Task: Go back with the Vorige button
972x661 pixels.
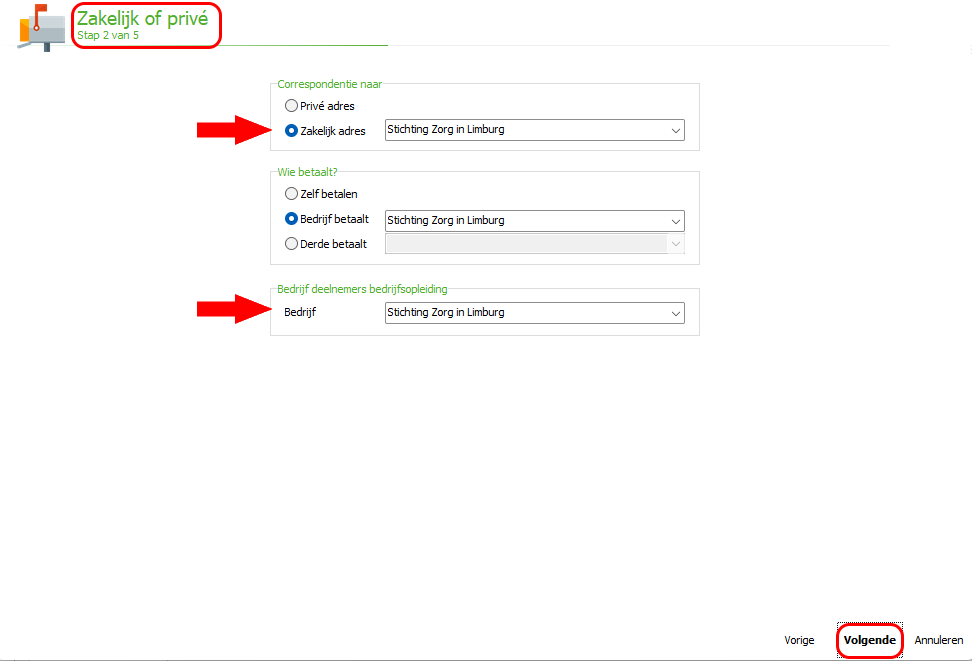Action: coord(799,640)
